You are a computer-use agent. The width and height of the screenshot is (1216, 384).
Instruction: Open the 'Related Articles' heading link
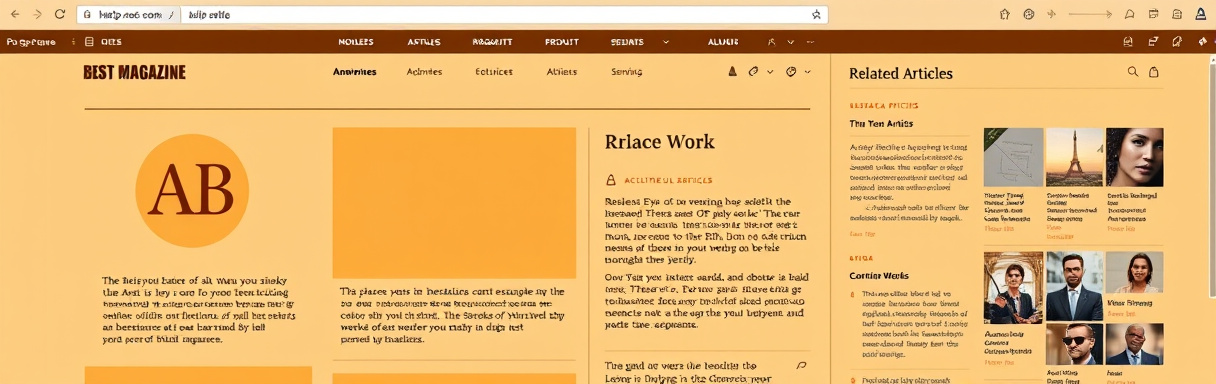tap(901, 73)
